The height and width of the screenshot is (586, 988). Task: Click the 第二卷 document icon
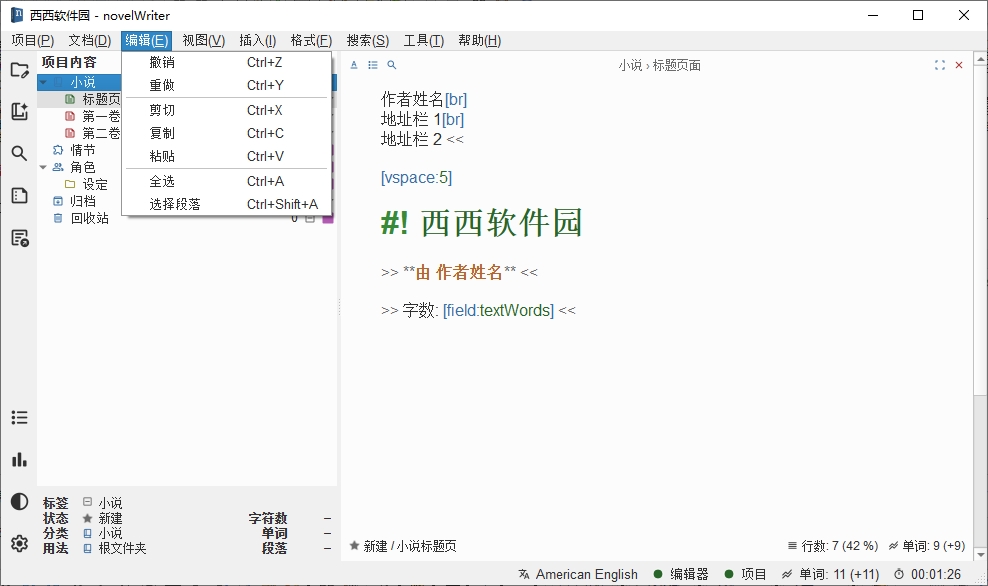coord(70,133)
